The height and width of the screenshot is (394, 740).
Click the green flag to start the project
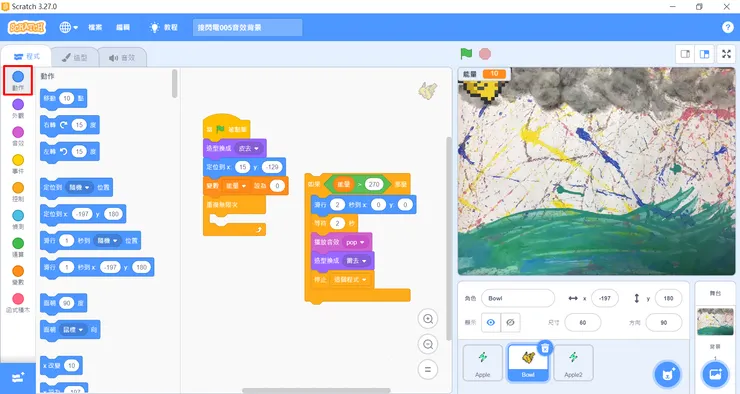pyautogui.click(x=466, y=54)
